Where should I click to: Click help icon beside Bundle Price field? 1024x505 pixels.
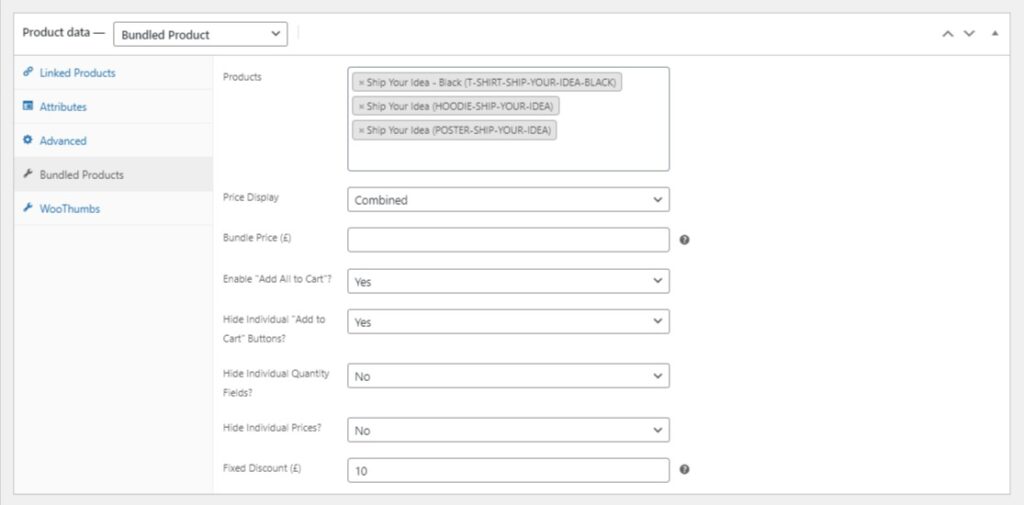pyautogui.click(x=684, y=240)
